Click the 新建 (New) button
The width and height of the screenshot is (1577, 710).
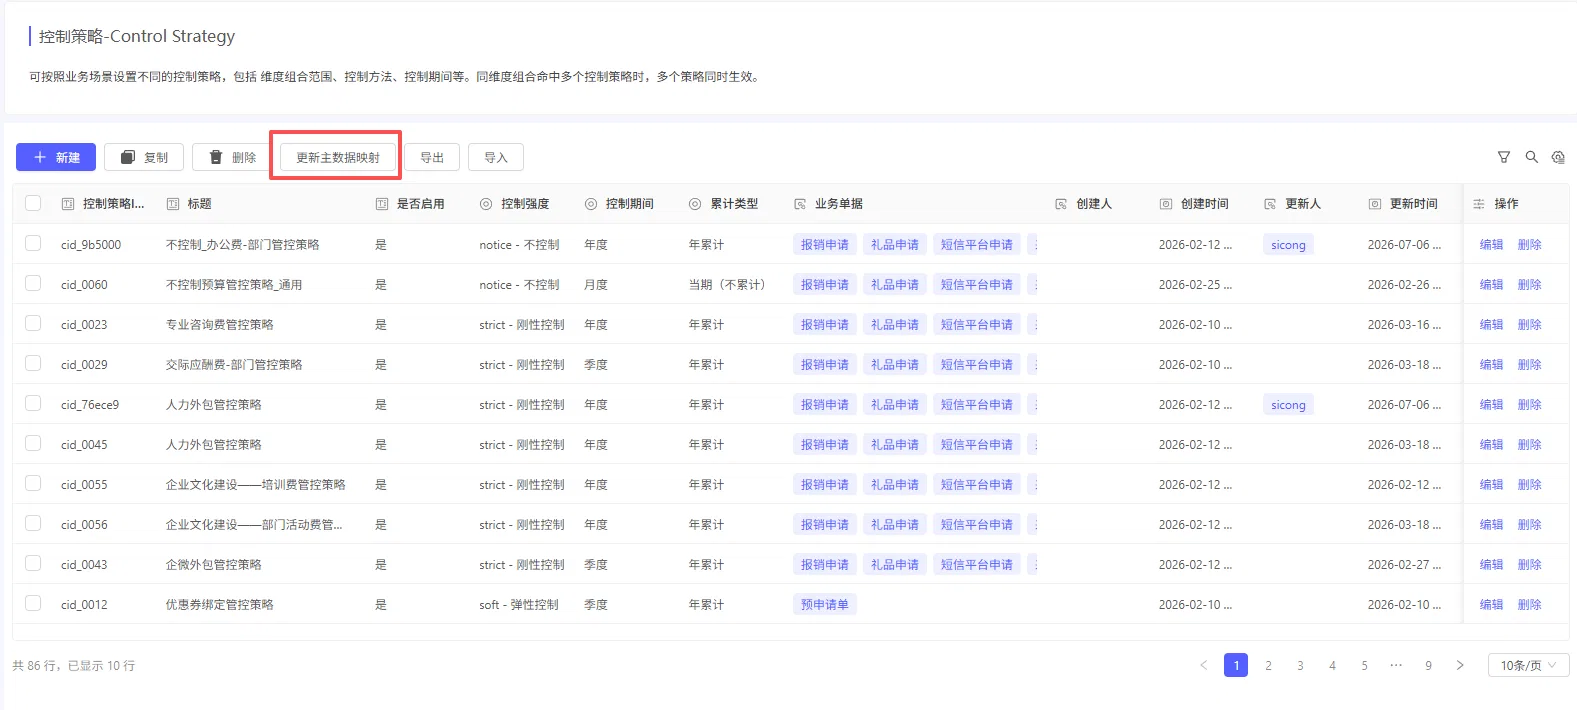pos(56,157)
